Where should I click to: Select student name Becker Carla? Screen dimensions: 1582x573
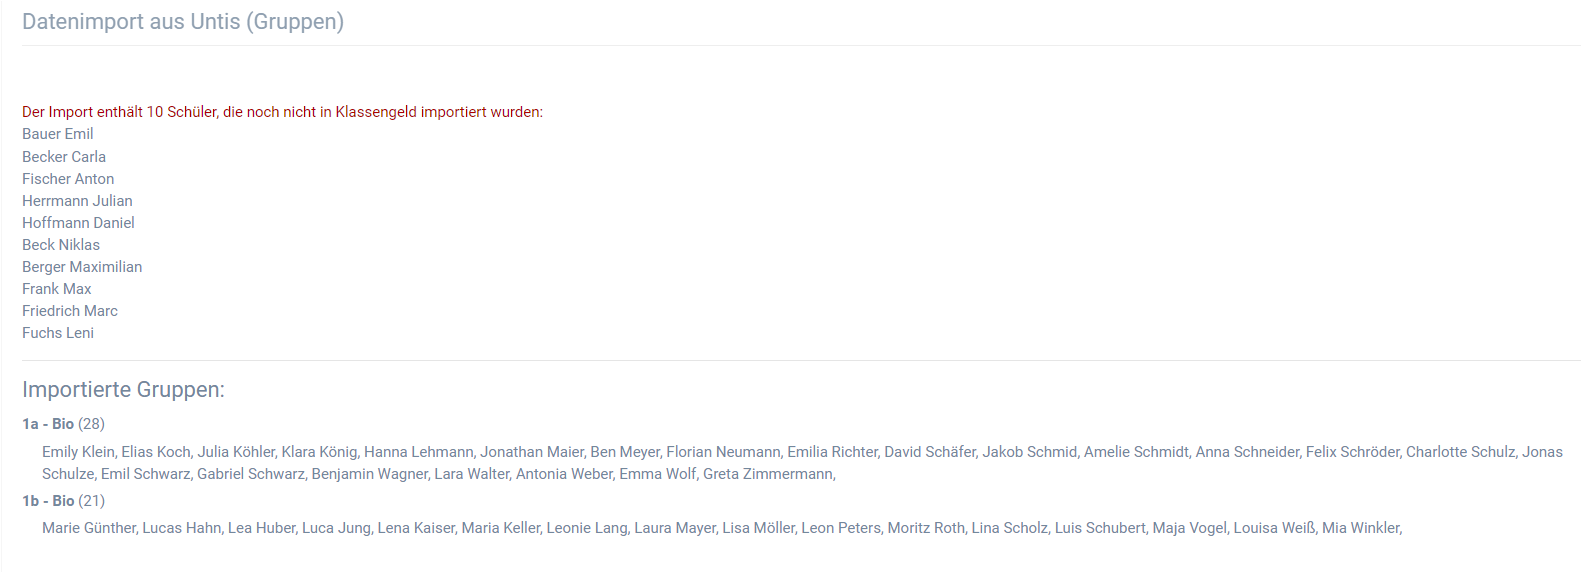click(x=64, y=157)
